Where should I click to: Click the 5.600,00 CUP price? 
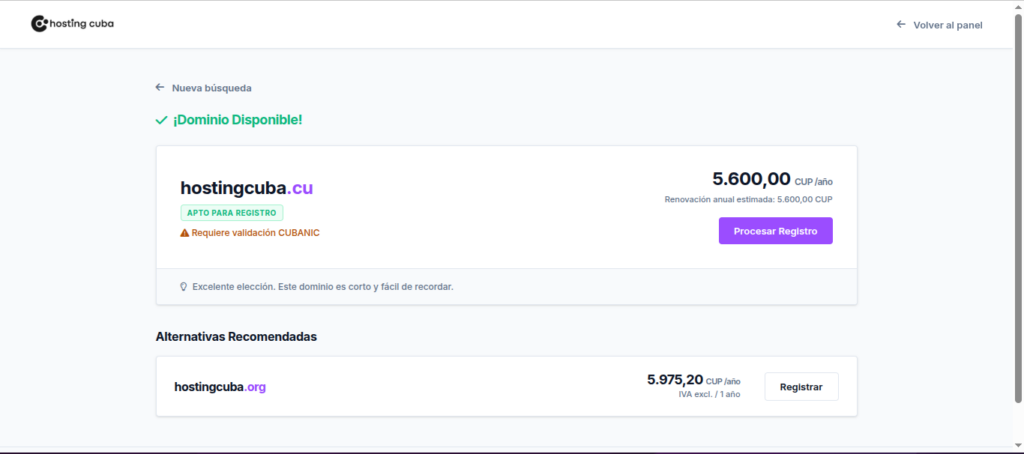[751, 180]
